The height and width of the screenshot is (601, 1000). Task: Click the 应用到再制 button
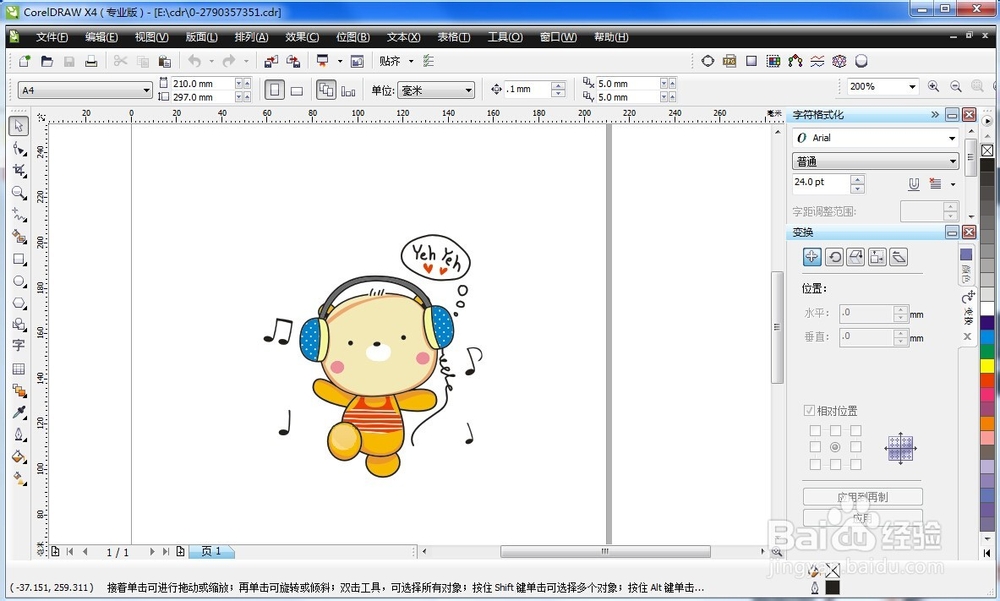[x=862, y=496]
